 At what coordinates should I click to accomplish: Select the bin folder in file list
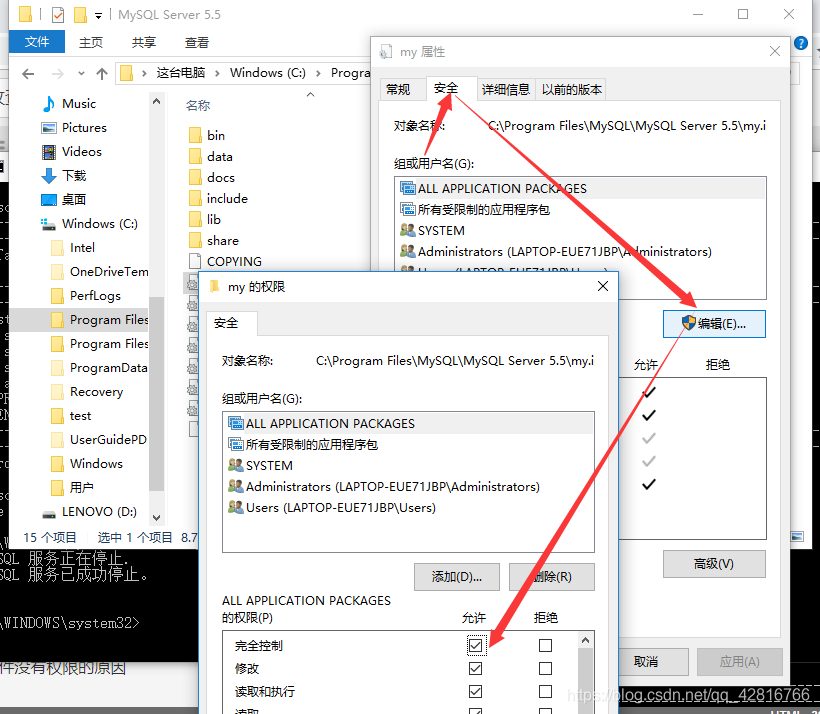point(207,135)
